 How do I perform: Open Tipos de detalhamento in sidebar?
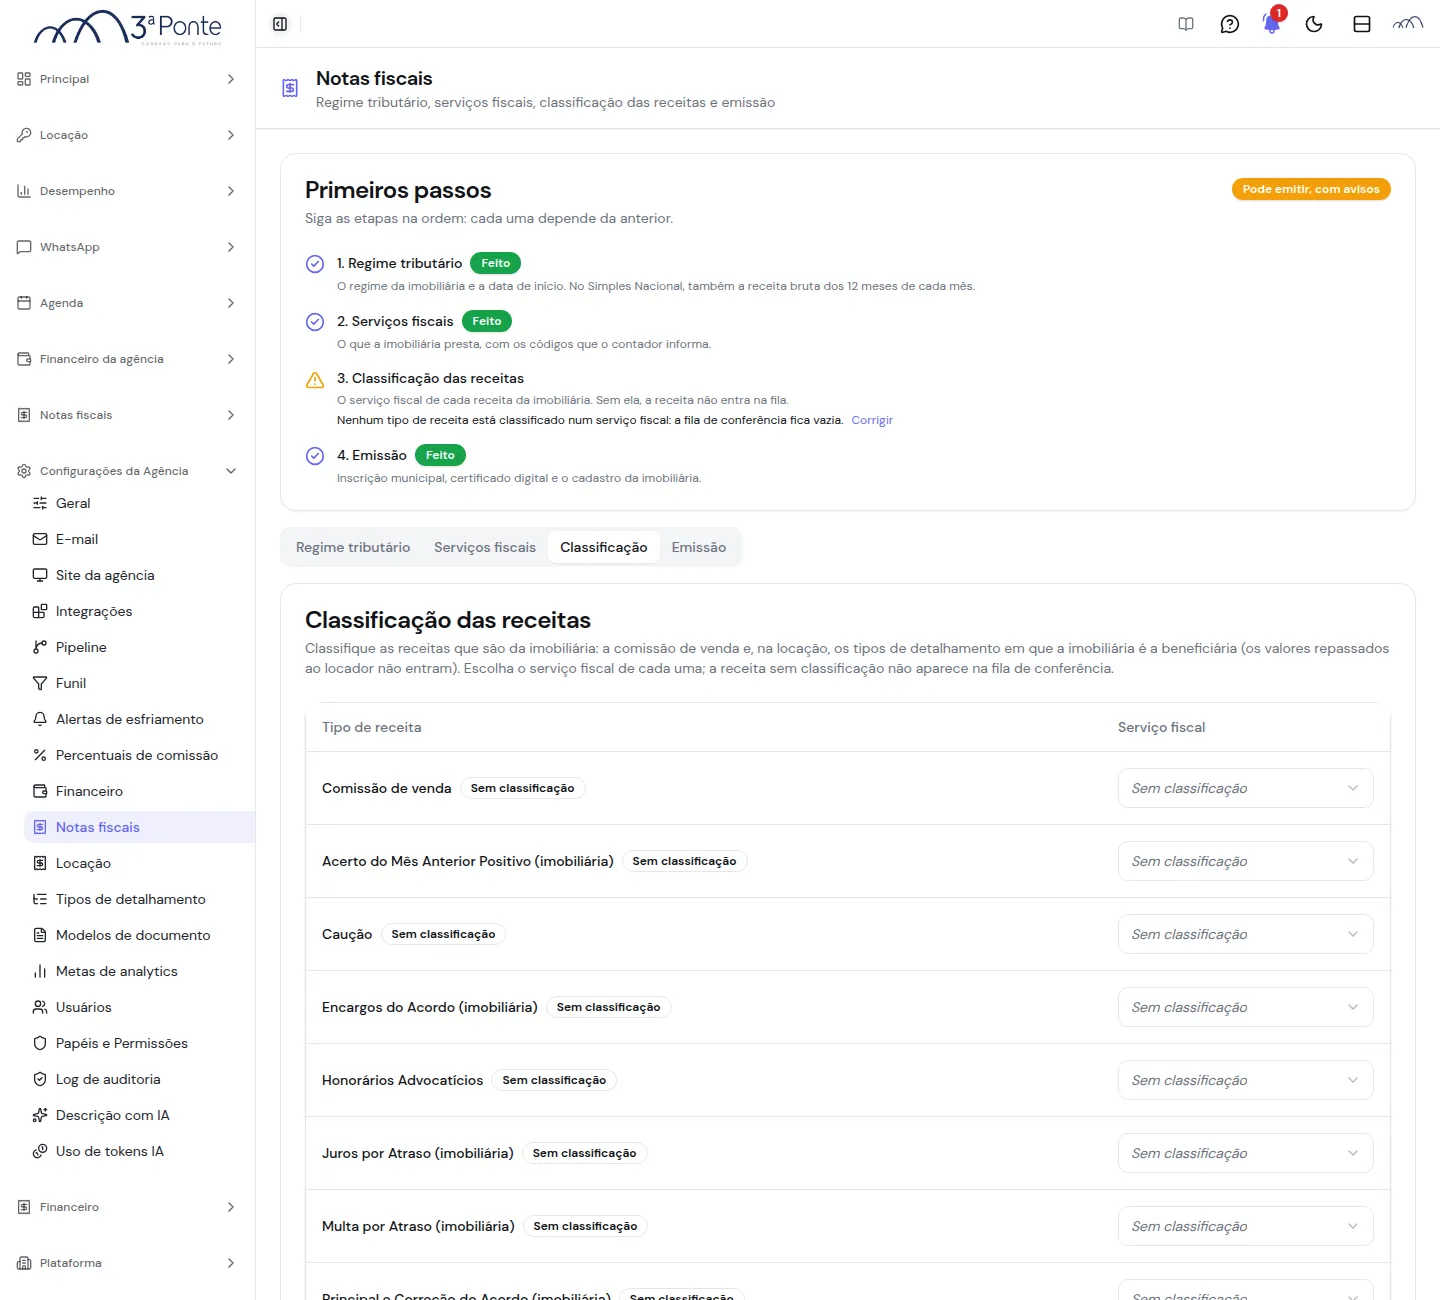point(140,899)
